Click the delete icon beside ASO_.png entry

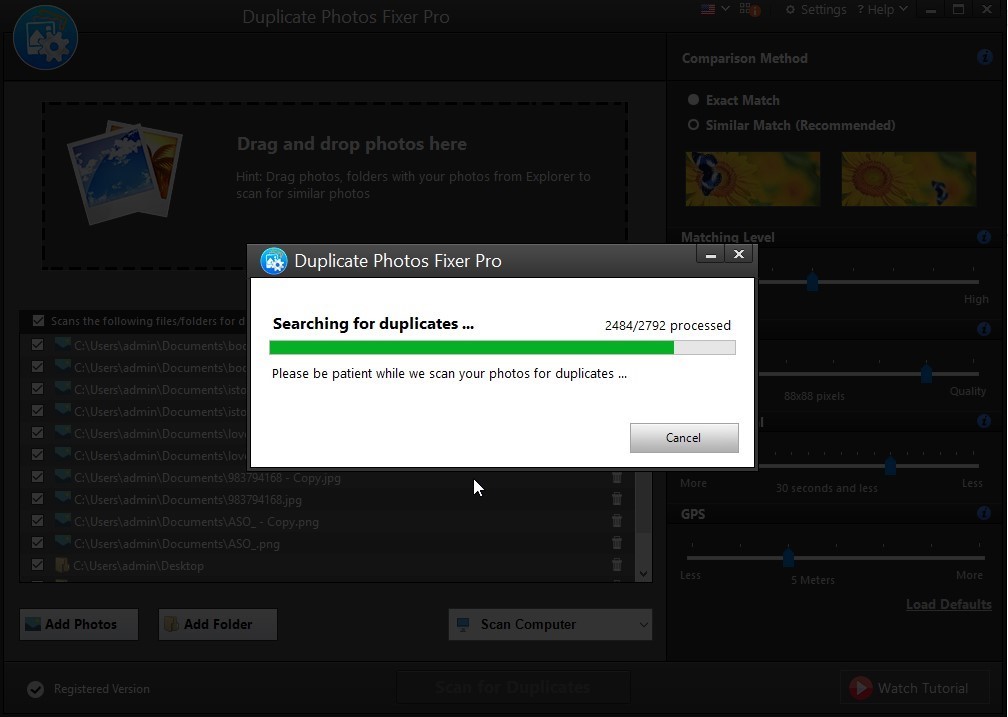[617, 542]
